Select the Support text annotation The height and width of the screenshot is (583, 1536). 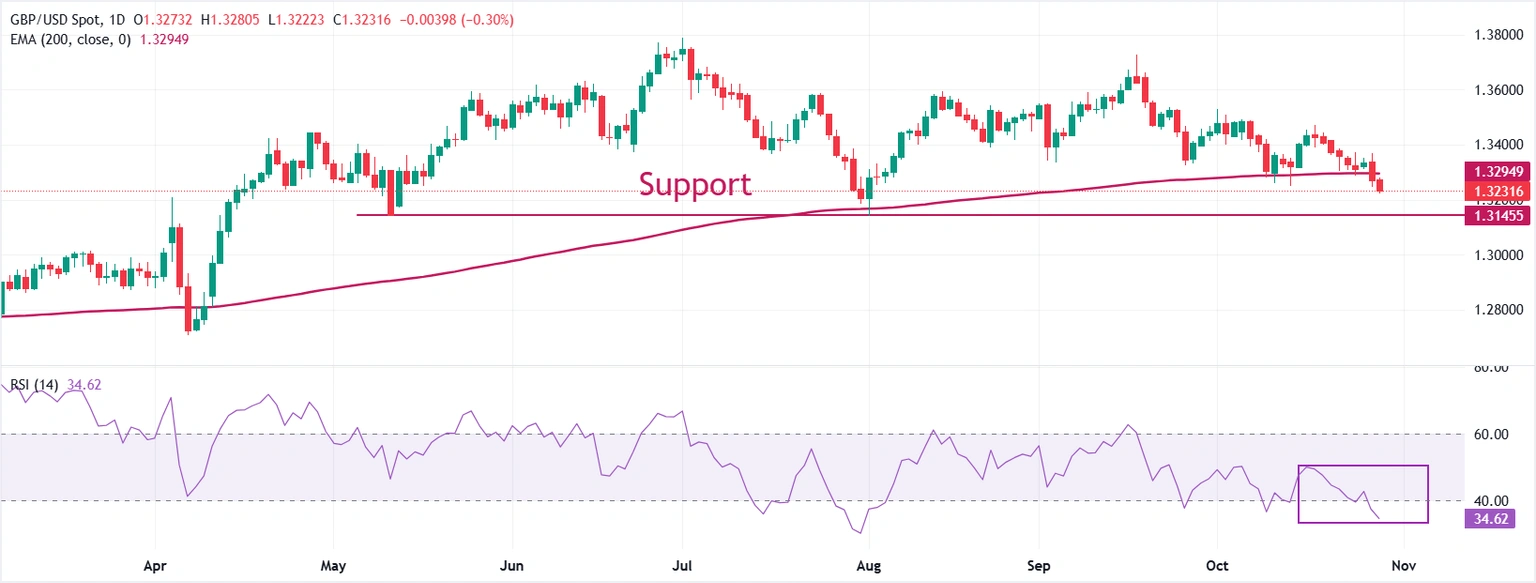pos(694,184)
